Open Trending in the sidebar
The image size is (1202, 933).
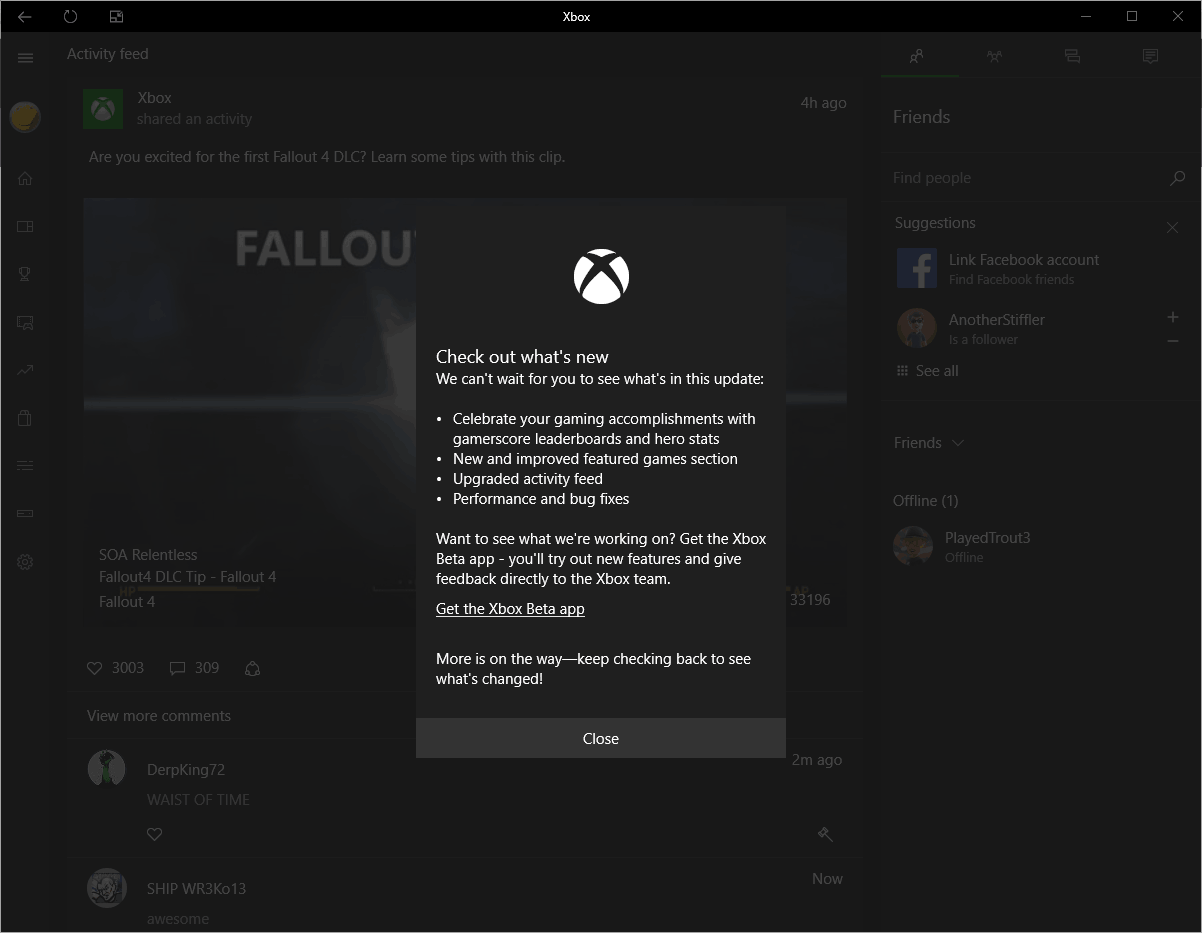25,370
